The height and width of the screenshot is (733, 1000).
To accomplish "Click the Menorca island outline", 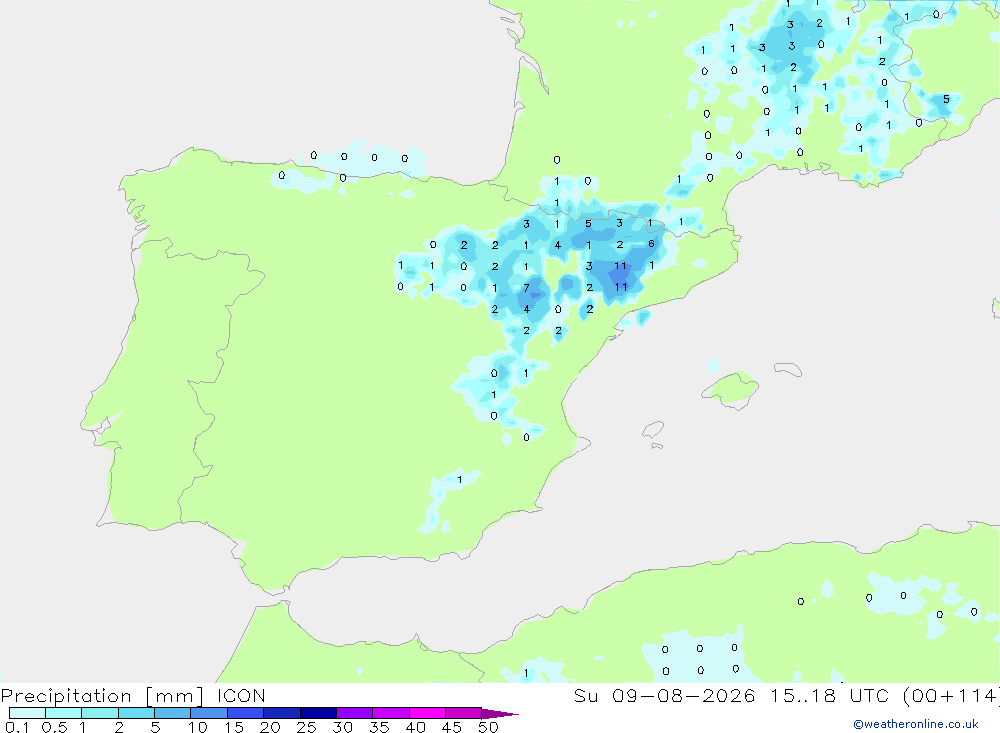I will coord(788,369).
